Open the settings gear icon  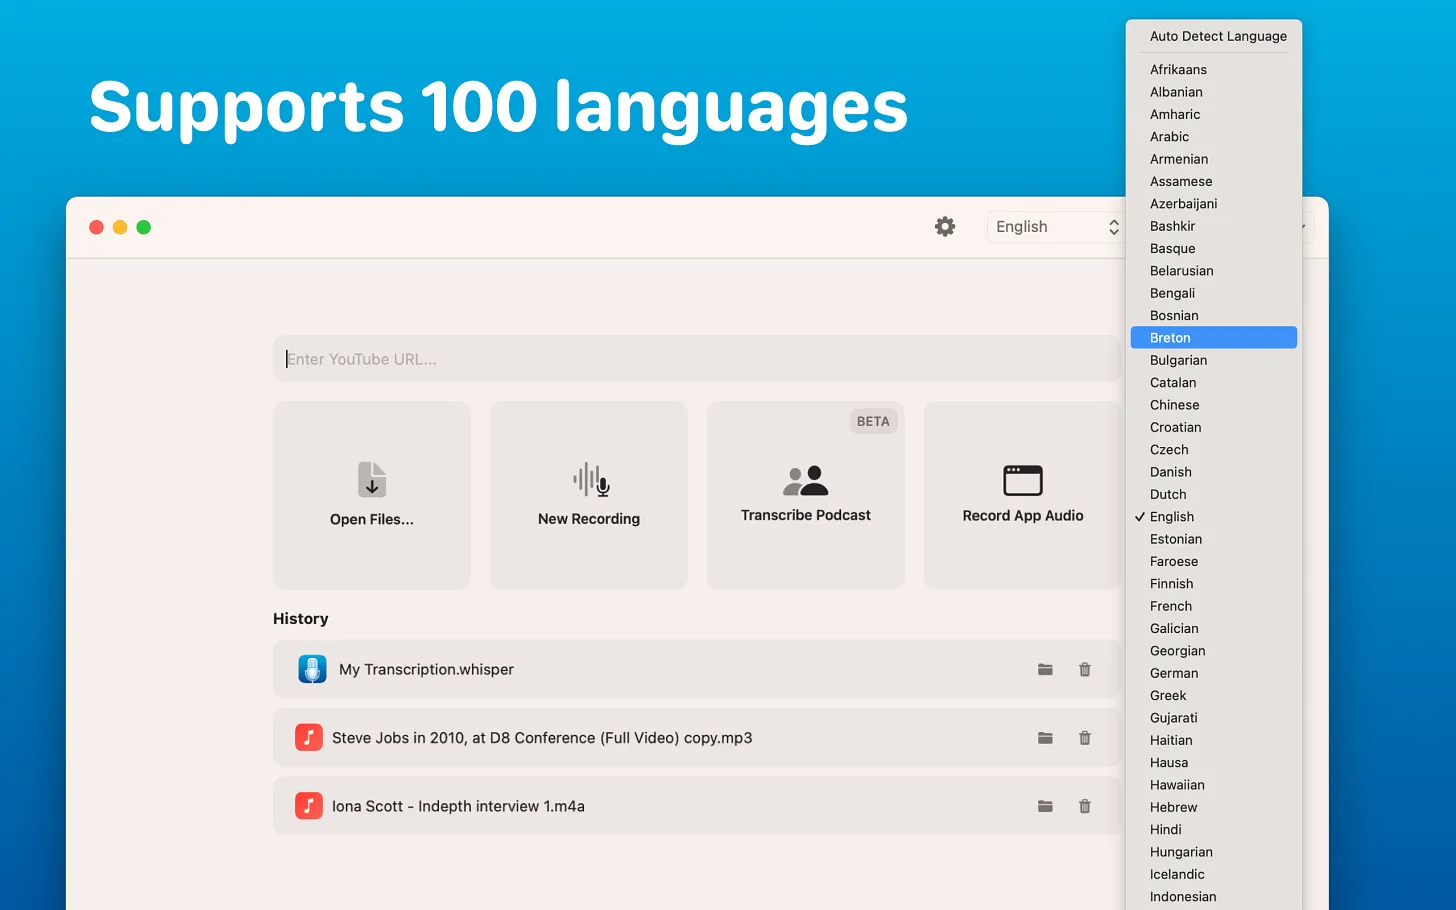point(945,227)
